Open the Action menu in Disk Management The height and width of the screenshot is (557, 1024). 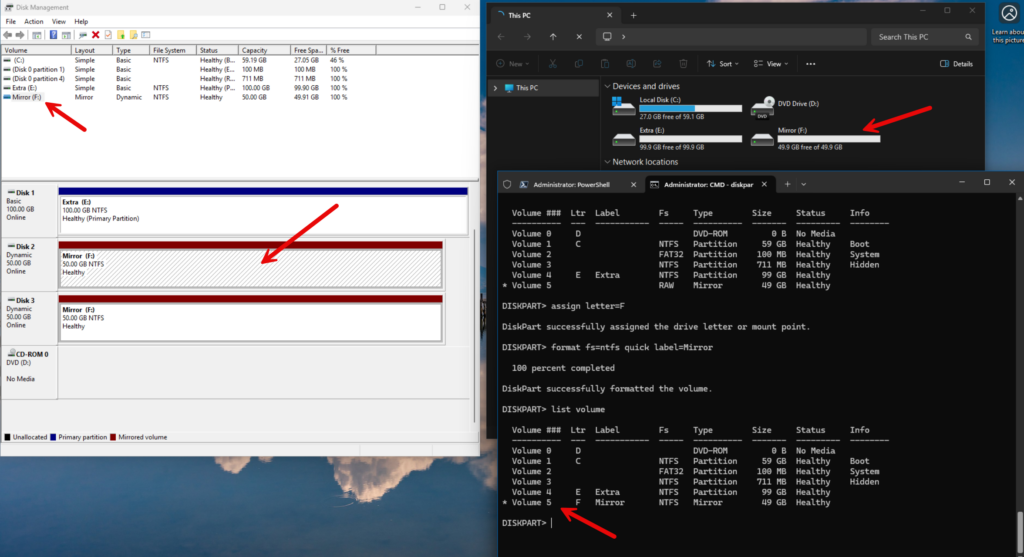[33, 22]
